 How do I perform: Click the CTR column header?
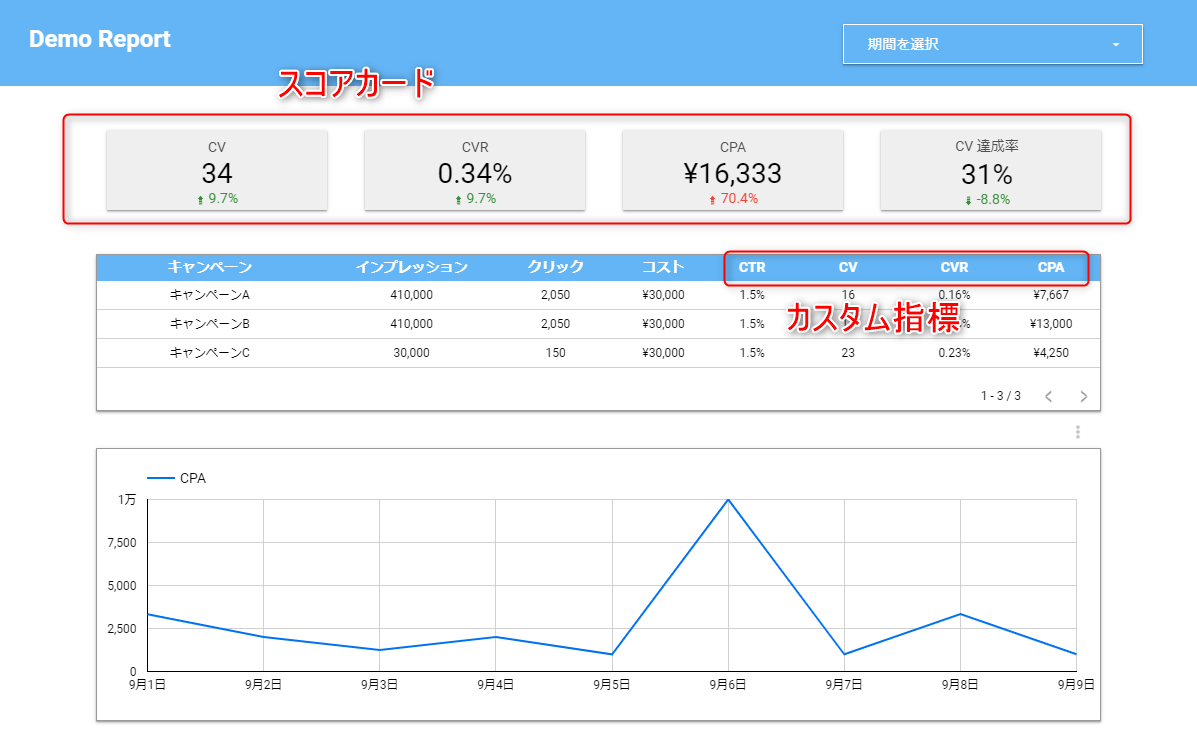coord(752,267)
